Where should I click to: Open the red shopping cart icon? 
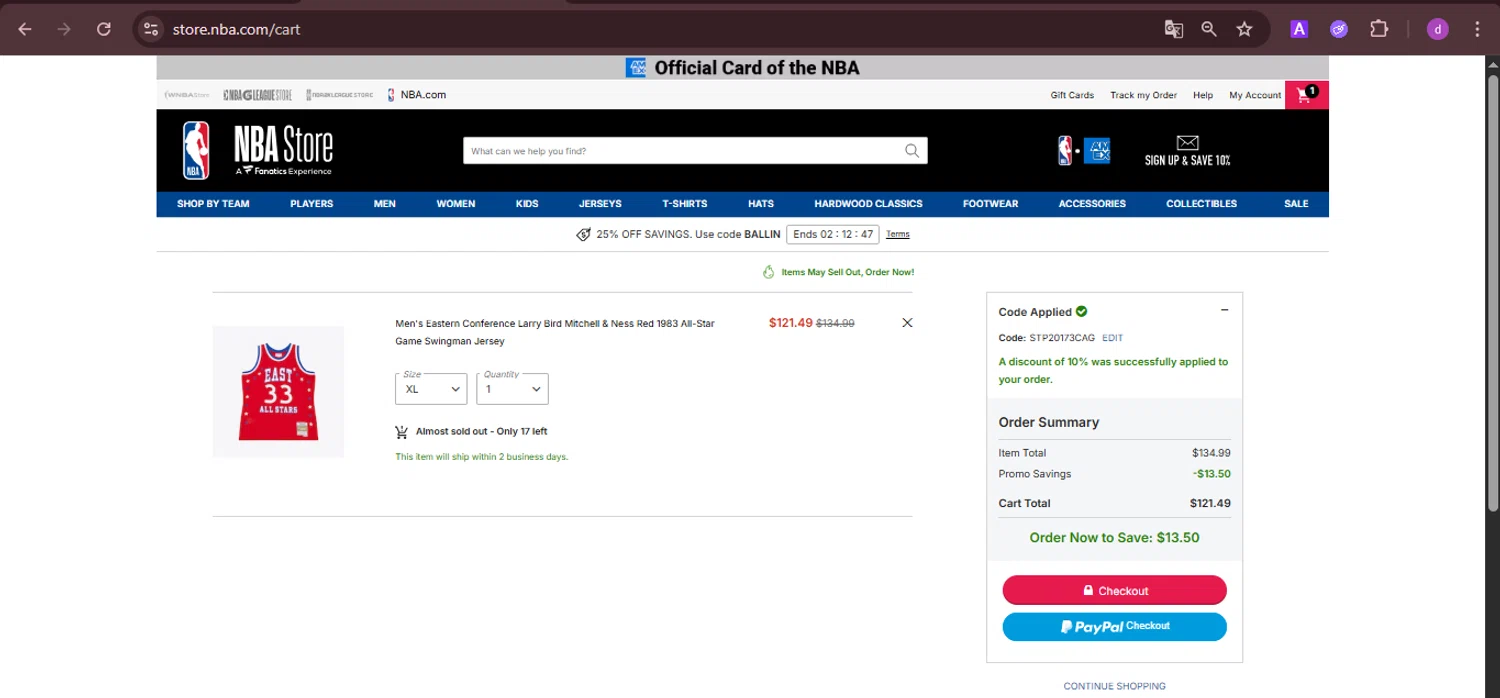coord(1306,95)
